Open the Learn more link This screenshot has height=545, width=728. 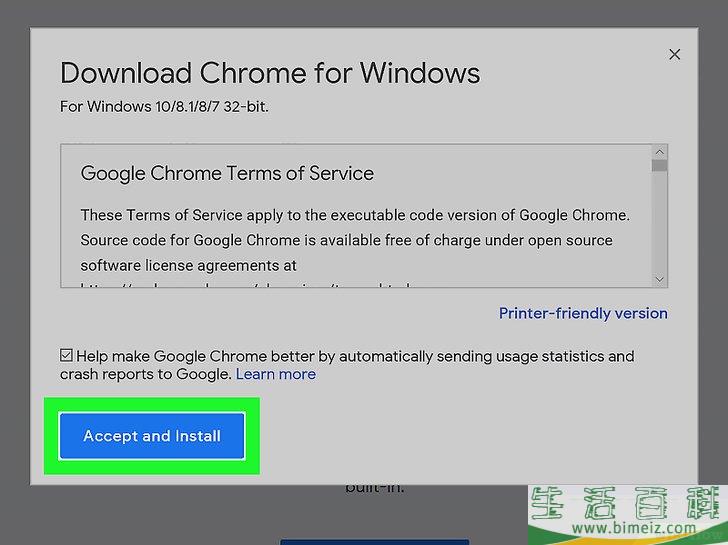pyautogui.click(x=276, y=374)
